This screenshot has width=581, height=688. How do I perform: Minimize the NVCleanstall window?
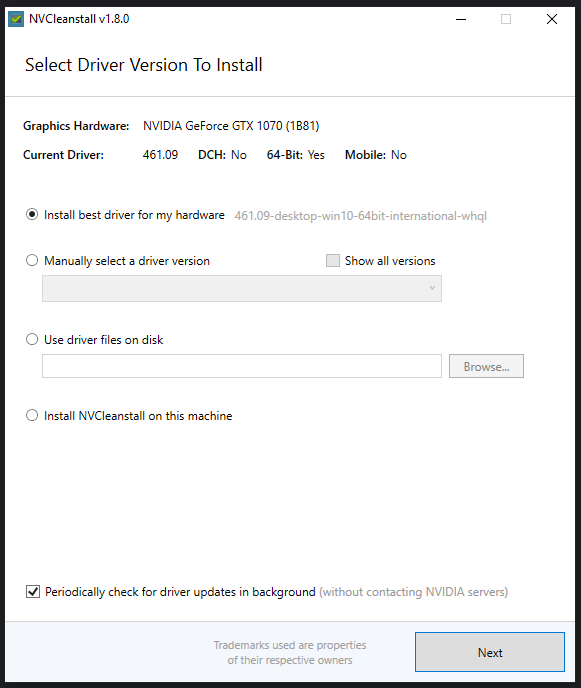pyautogui.click(x=461, y=19)
